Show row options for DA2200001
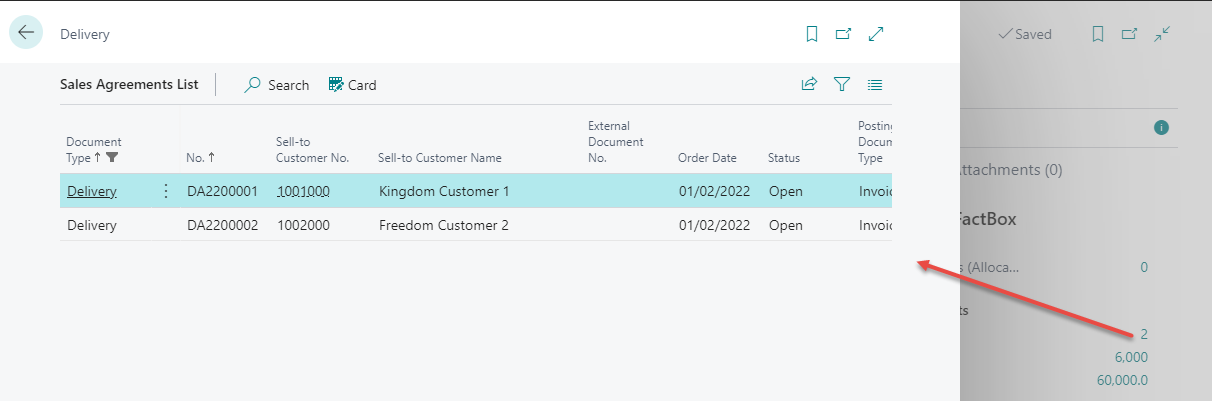The height and width of the screenshot is (401, 1212). (x=166, y=191)
